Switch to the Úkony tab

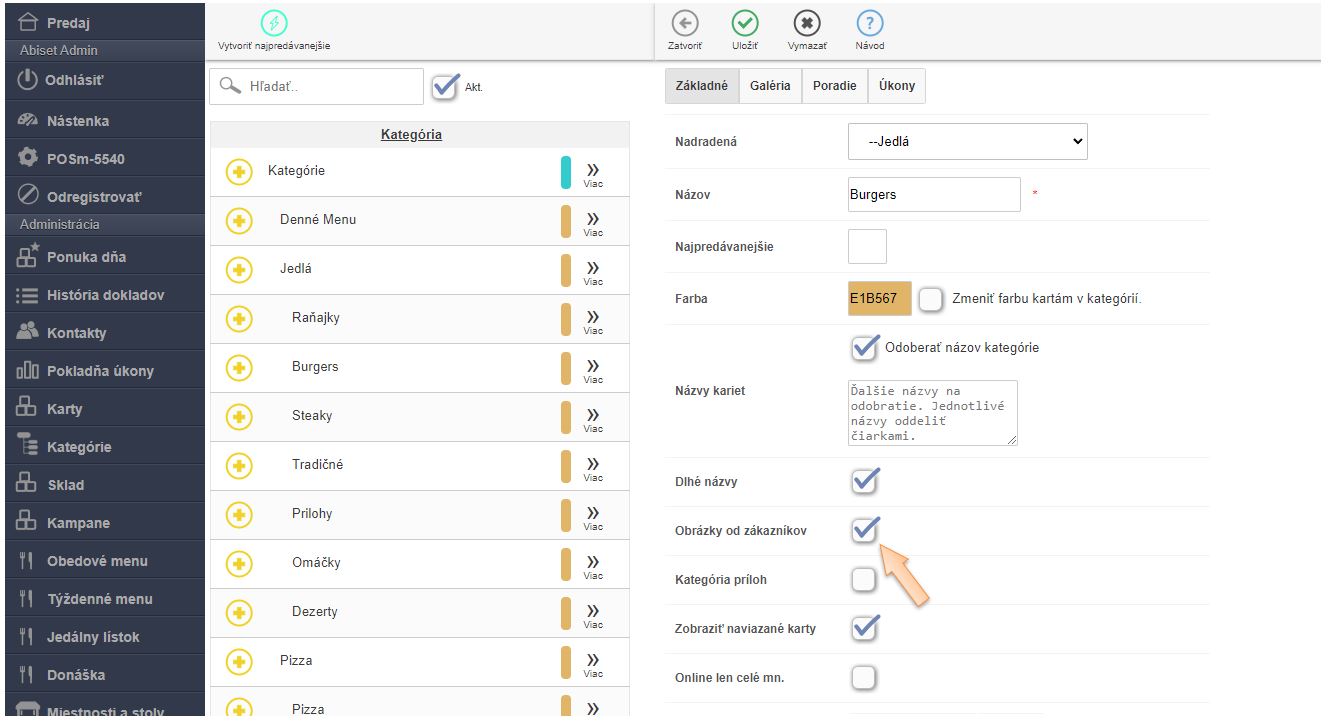896,86
